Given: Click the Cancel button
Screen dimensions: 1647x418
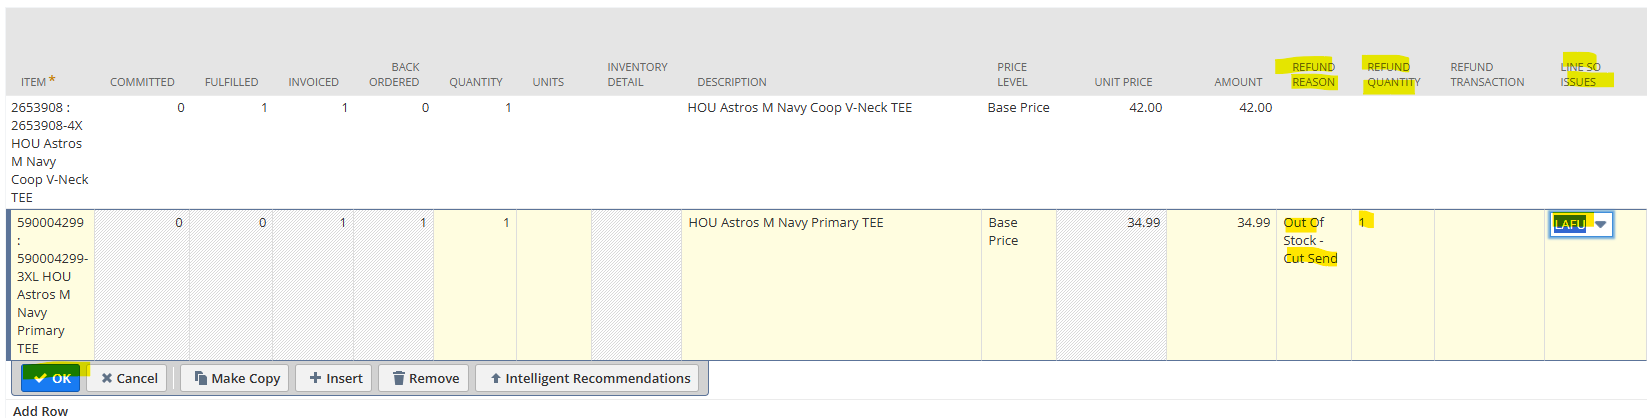Looking at the screenshot, I should tap(129, 378).
